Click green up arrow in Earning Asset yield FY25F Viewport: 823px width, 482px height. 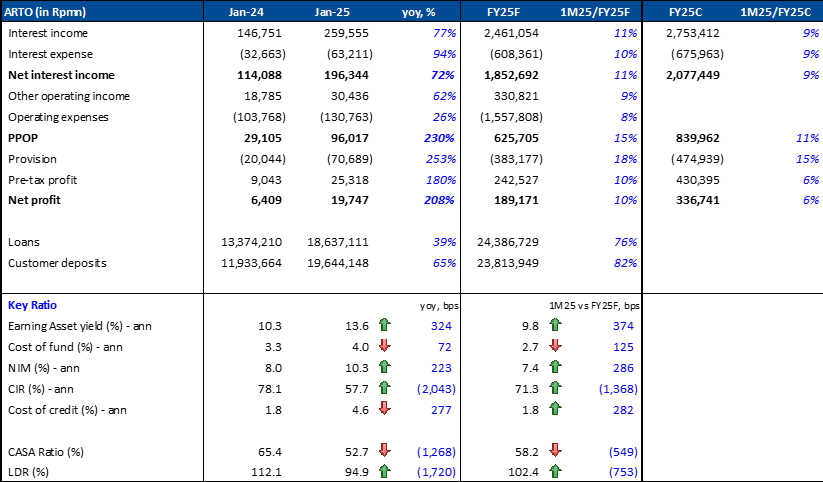click(x=555, y=325)
